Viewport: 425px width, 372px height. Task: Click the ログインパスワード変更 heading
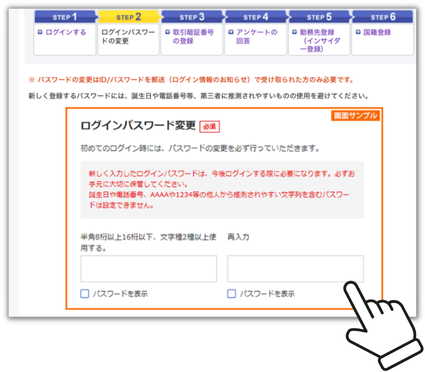click(x=138, y=126)
